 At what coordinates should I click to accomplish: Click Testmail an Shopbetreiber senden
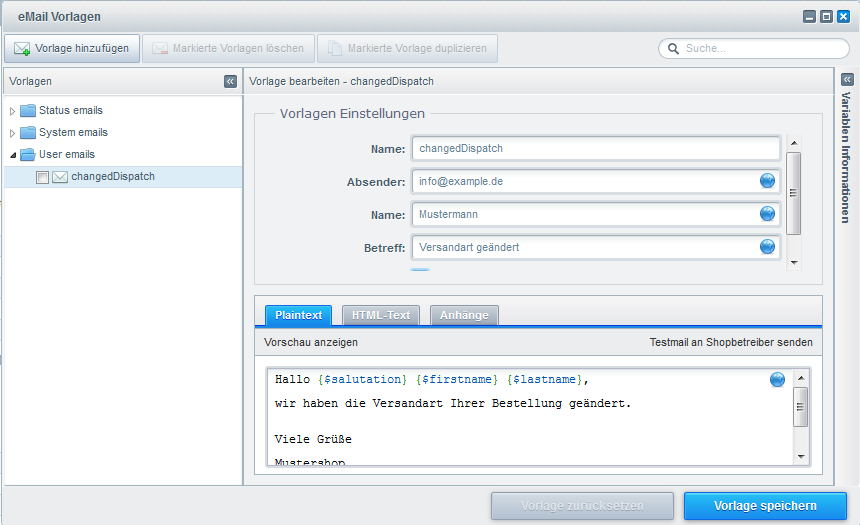pos(730,342)
